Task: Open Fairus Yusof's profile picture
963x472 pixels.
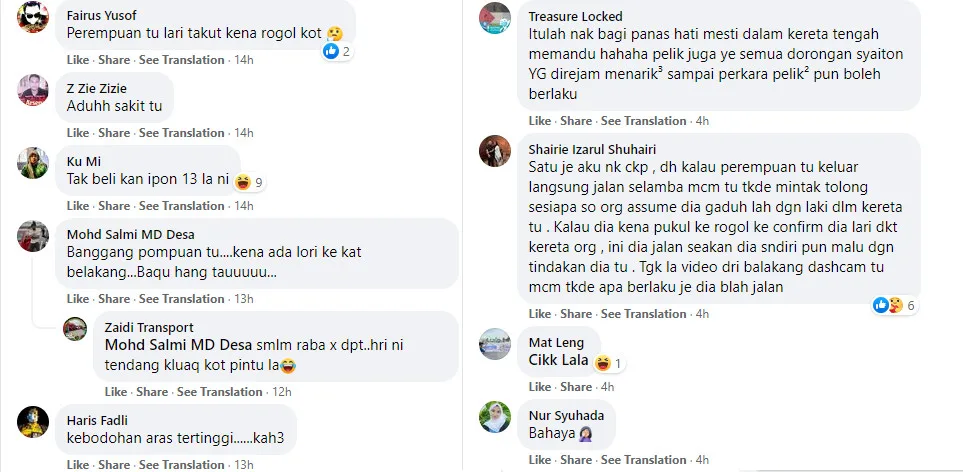Action: (x=33, y=17)
